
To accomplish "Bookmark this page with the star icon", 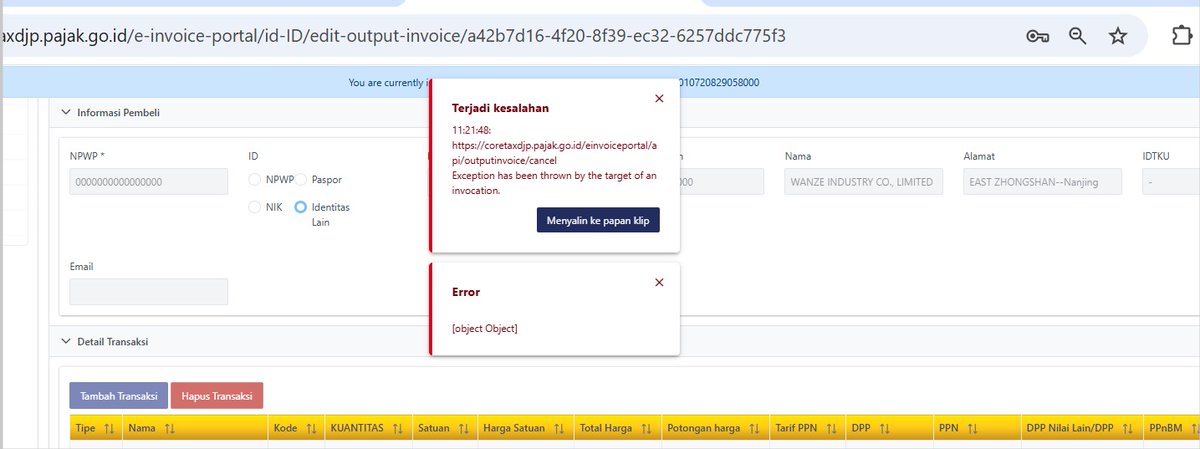I will (1118, 36).
